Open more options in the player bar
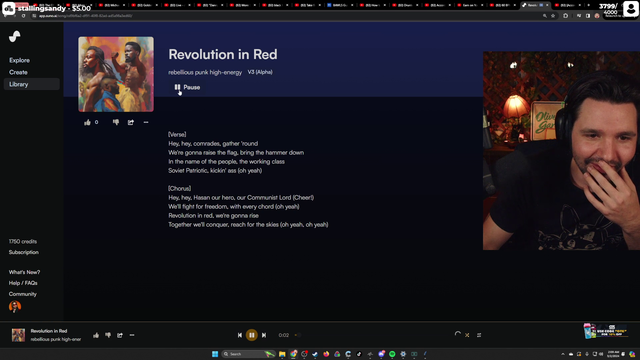 pos(132,335)
